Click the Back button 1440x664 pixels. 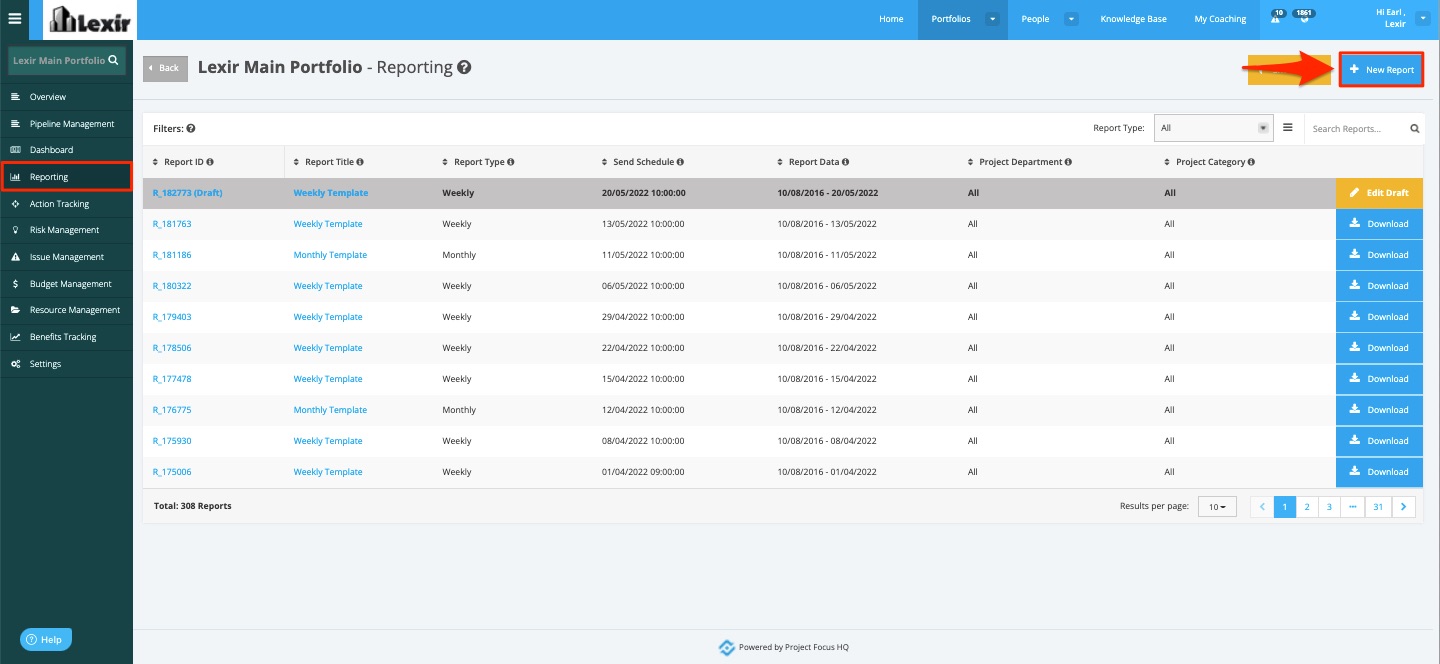coord(164,68)
